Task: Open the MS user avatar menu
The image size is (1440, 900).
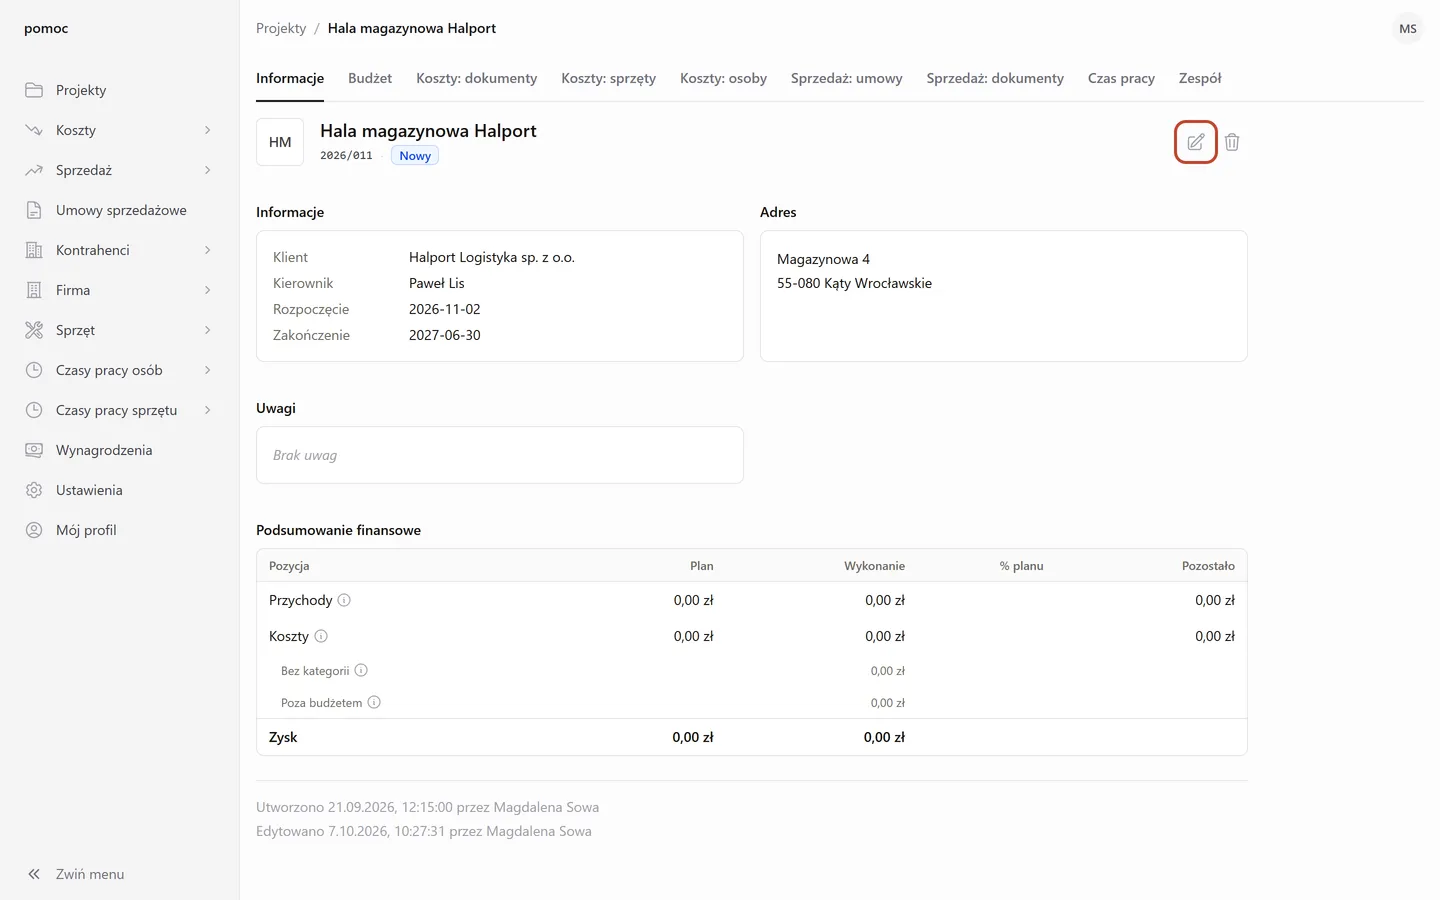Action: [x=1408, y=28]
